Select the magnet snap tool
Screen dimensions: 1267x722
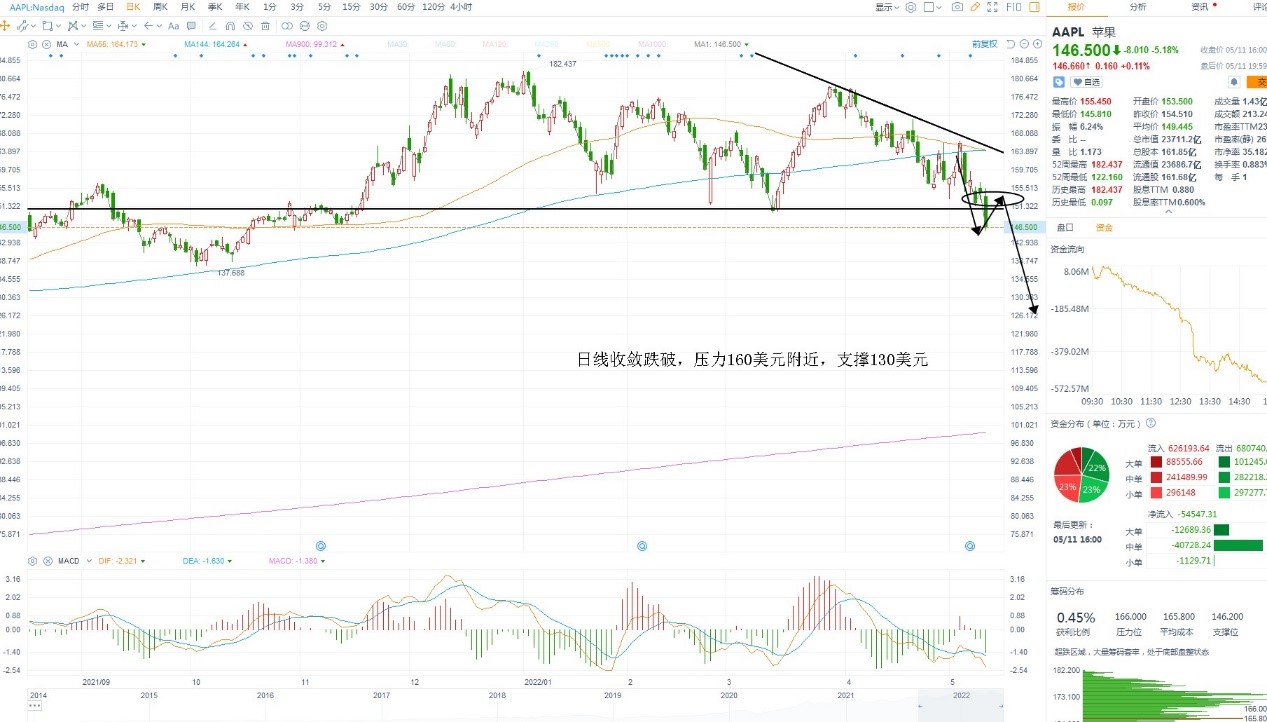pos(230,26)
